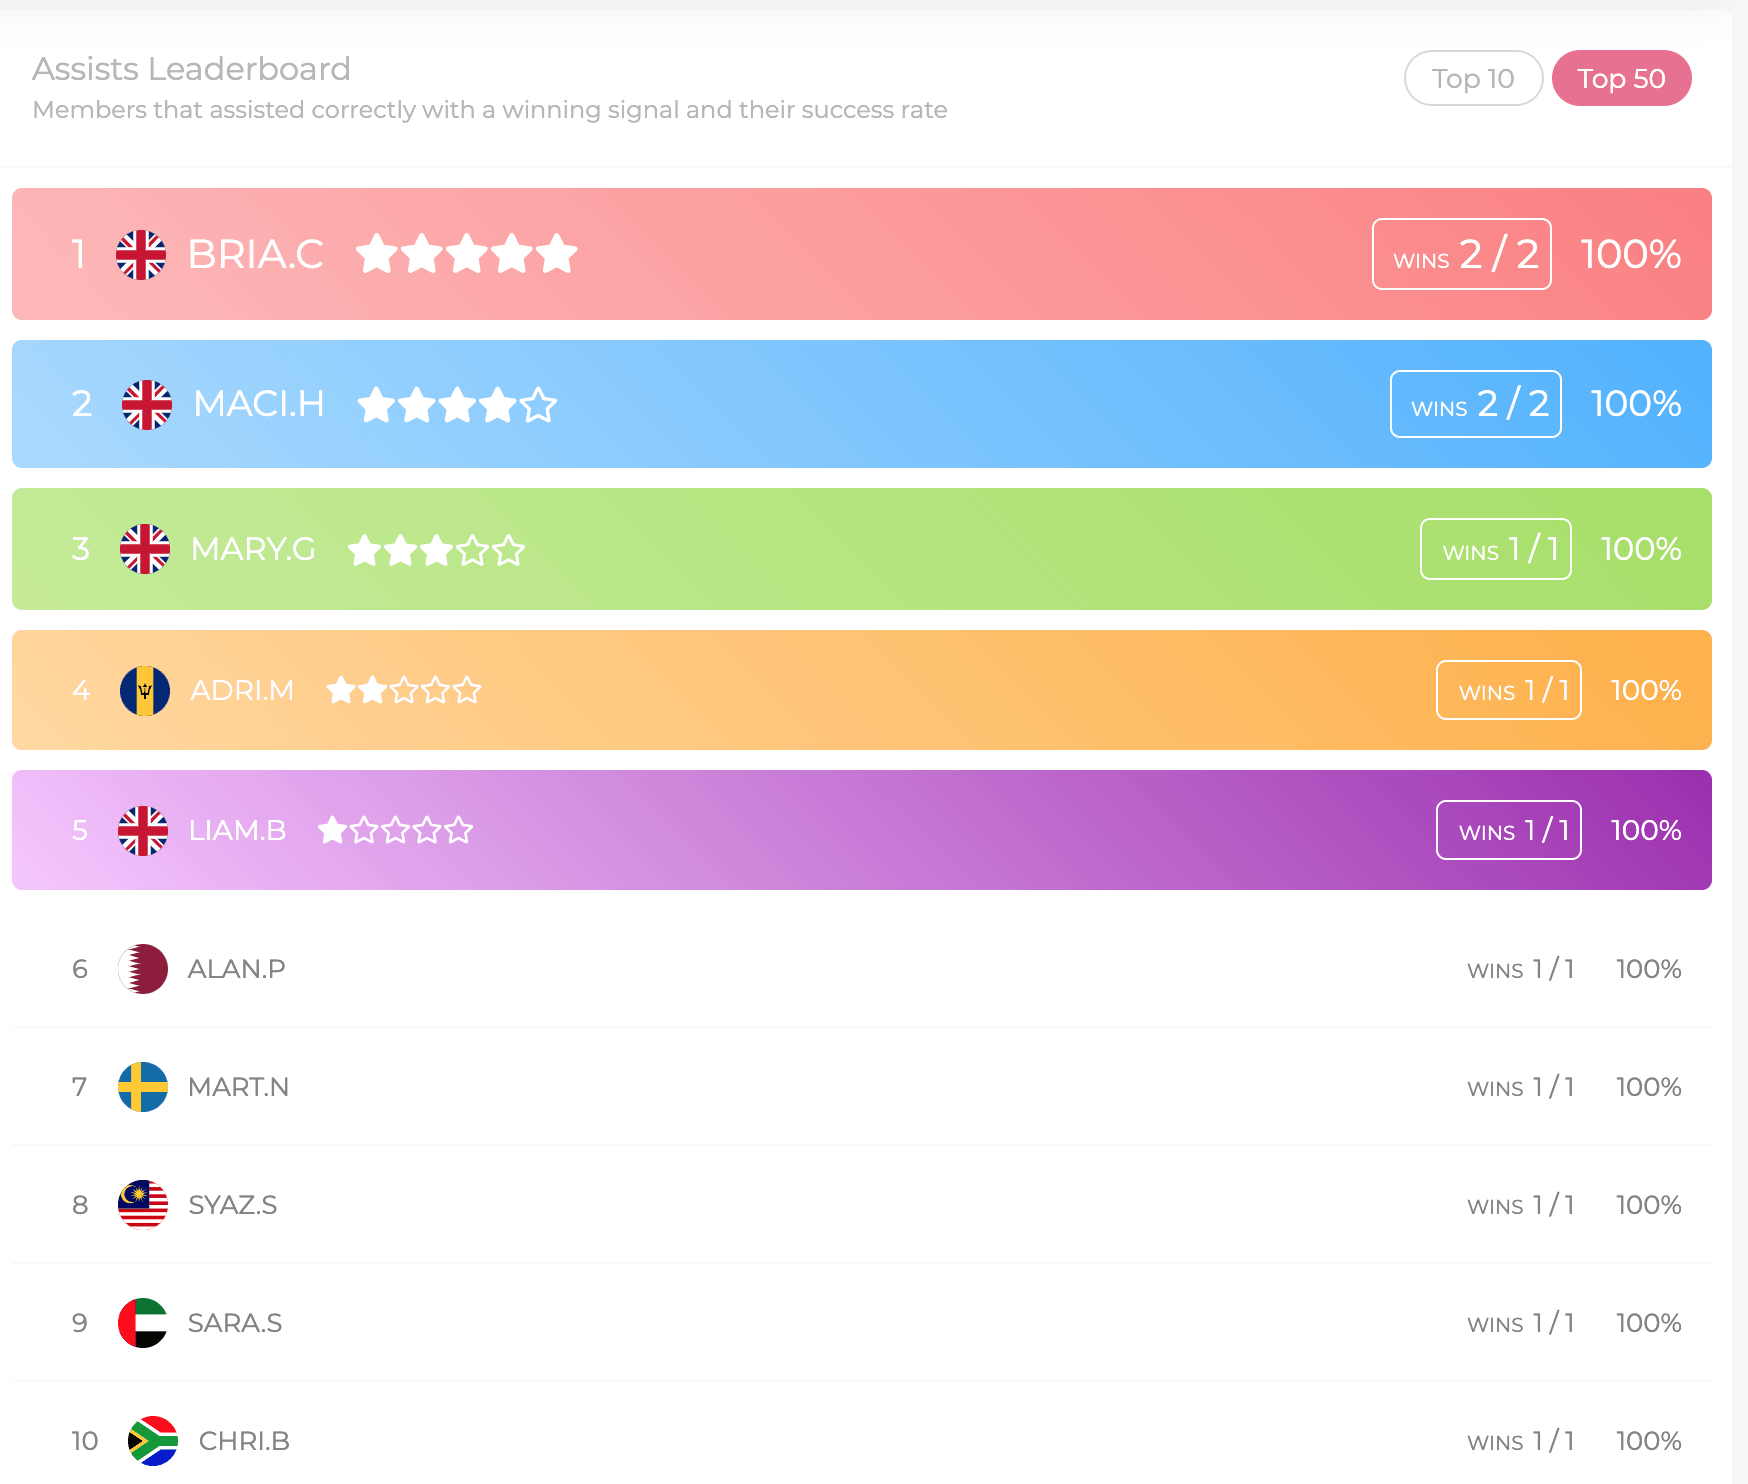Click the South Africa flag beside CHRI.B
Viewport: 1748px width, 1484px height.
pos(153,1441)
